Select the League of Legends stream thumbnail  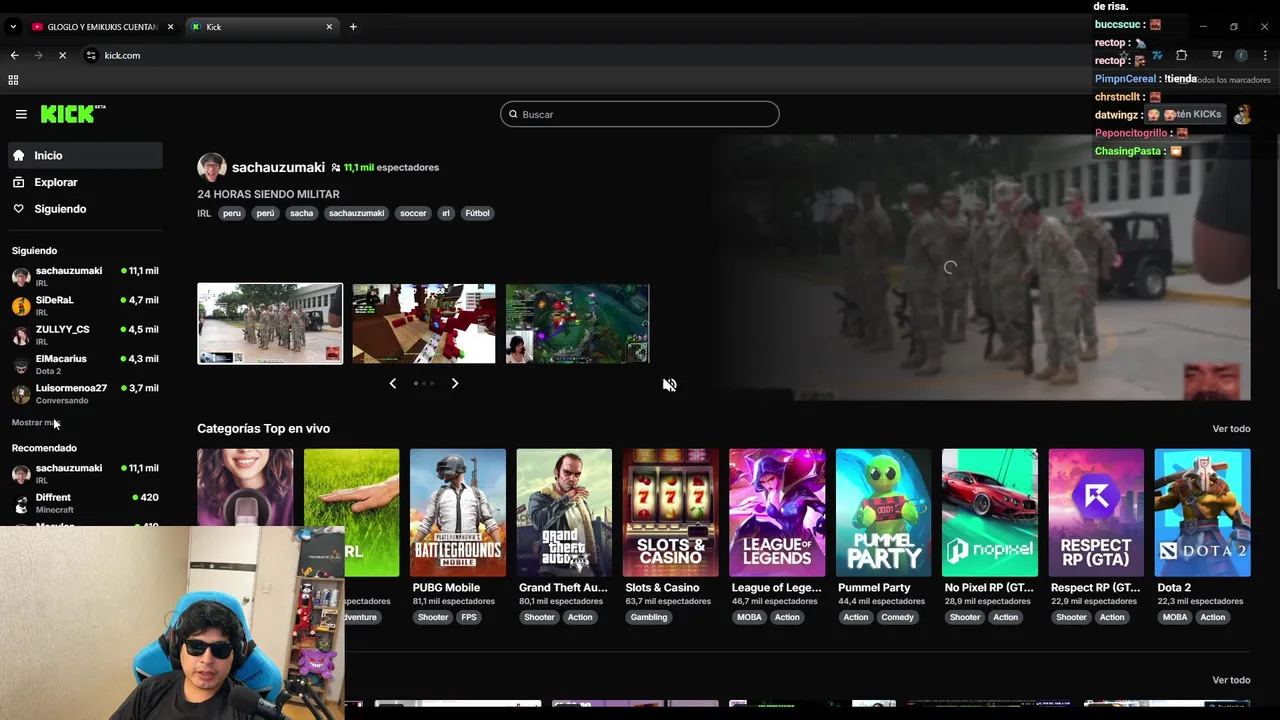click(x=577, y=323)
